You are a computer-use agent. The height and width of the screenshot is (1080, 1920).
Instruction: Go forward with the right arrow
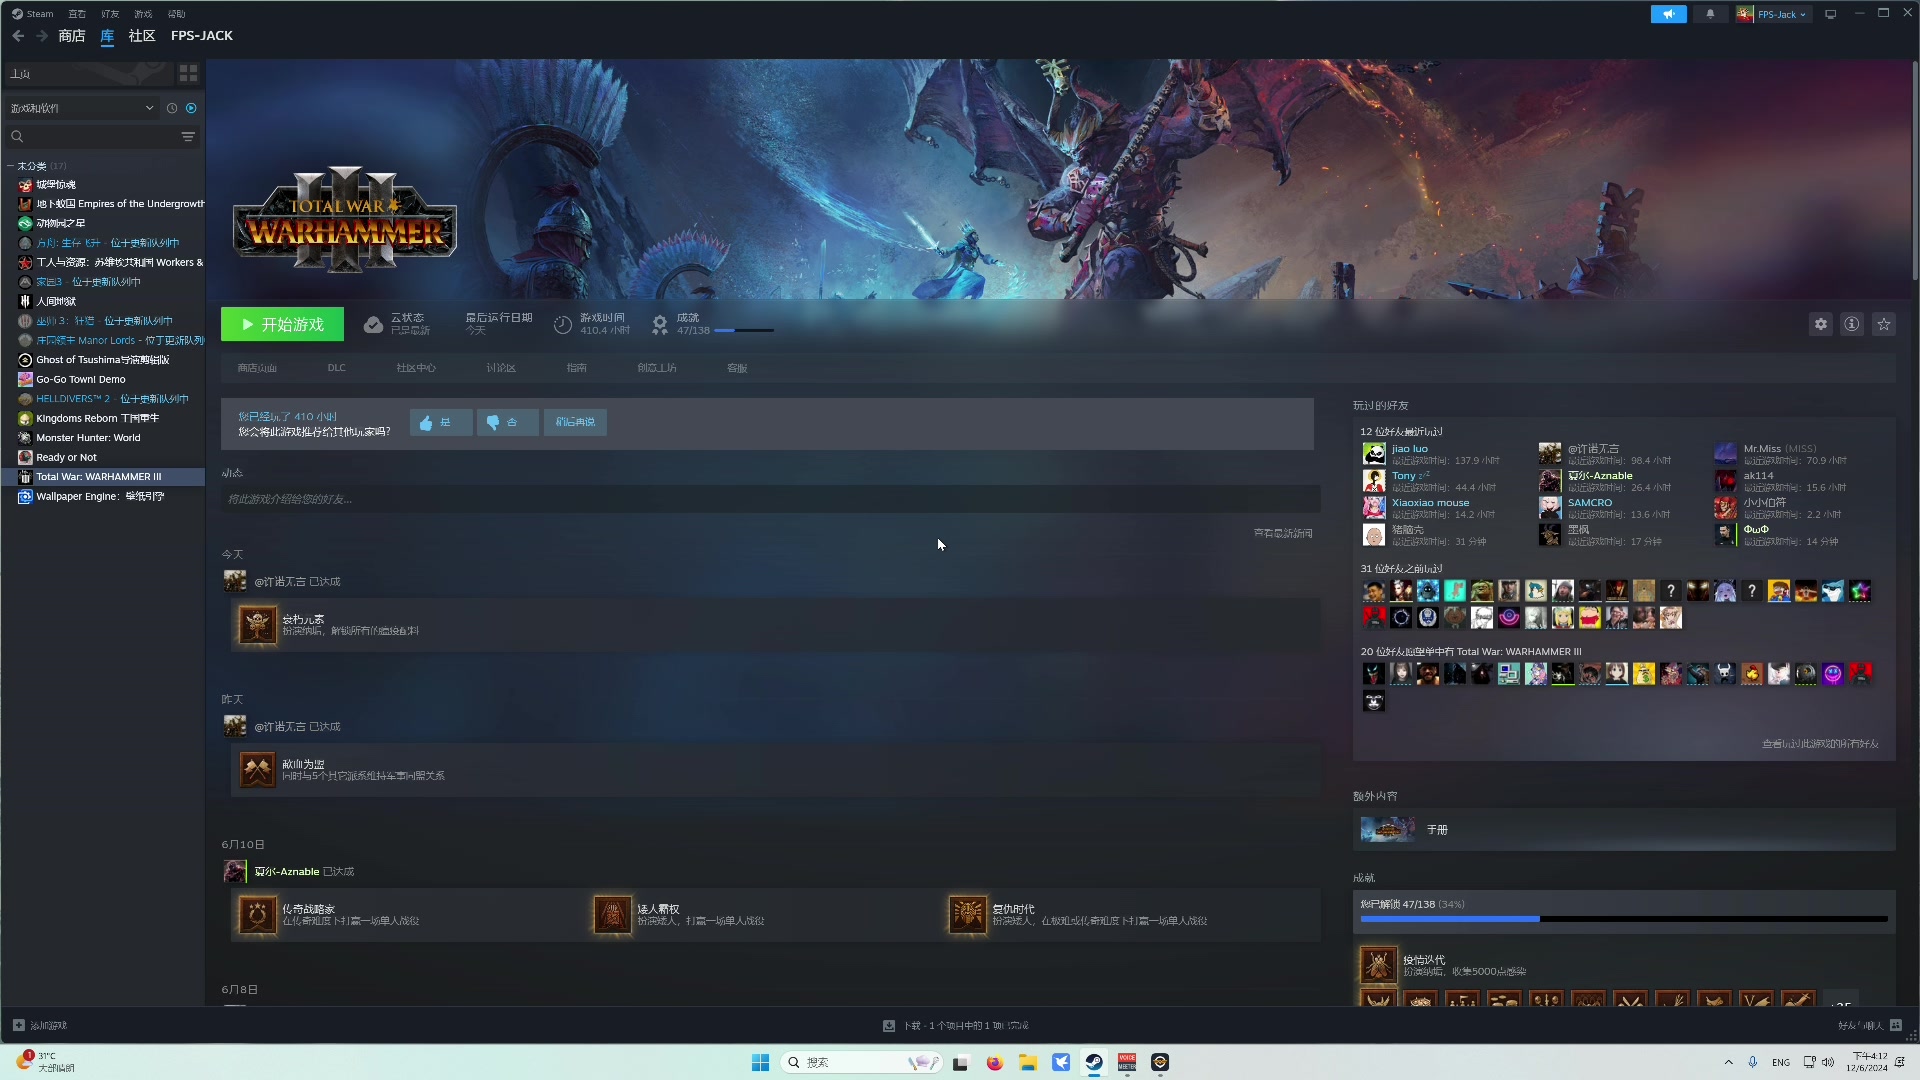(42, 36)
